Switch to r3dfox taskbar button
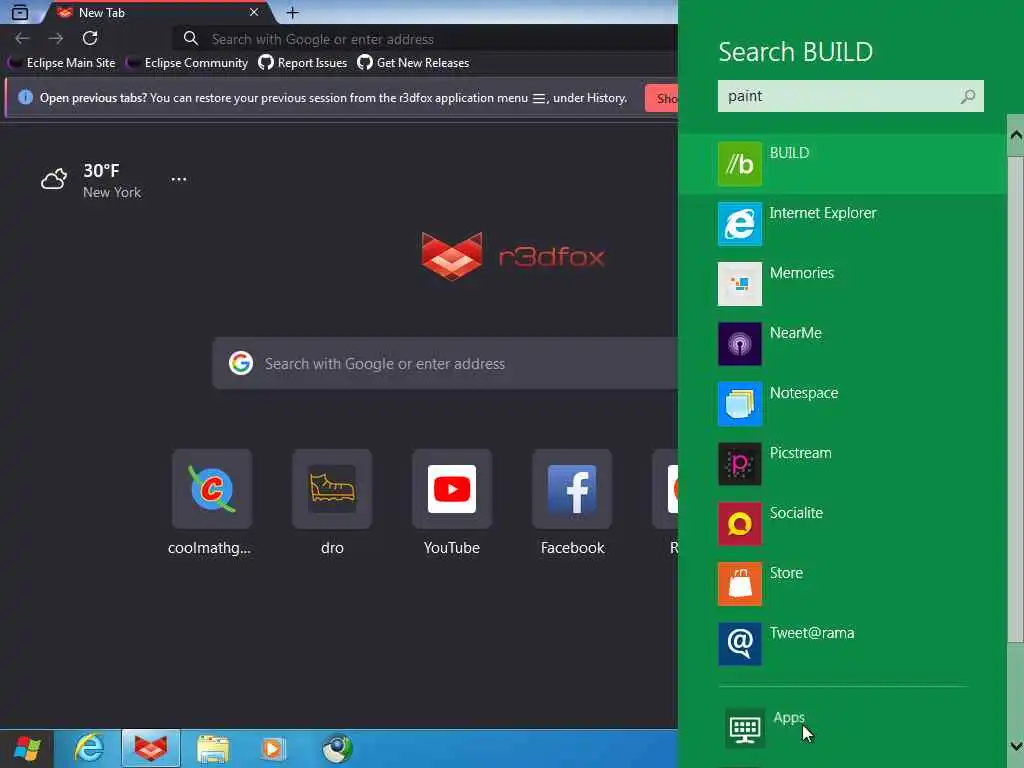Viewport: 1024px width, 768px height. pyautogui.click(x=151, y=748)
